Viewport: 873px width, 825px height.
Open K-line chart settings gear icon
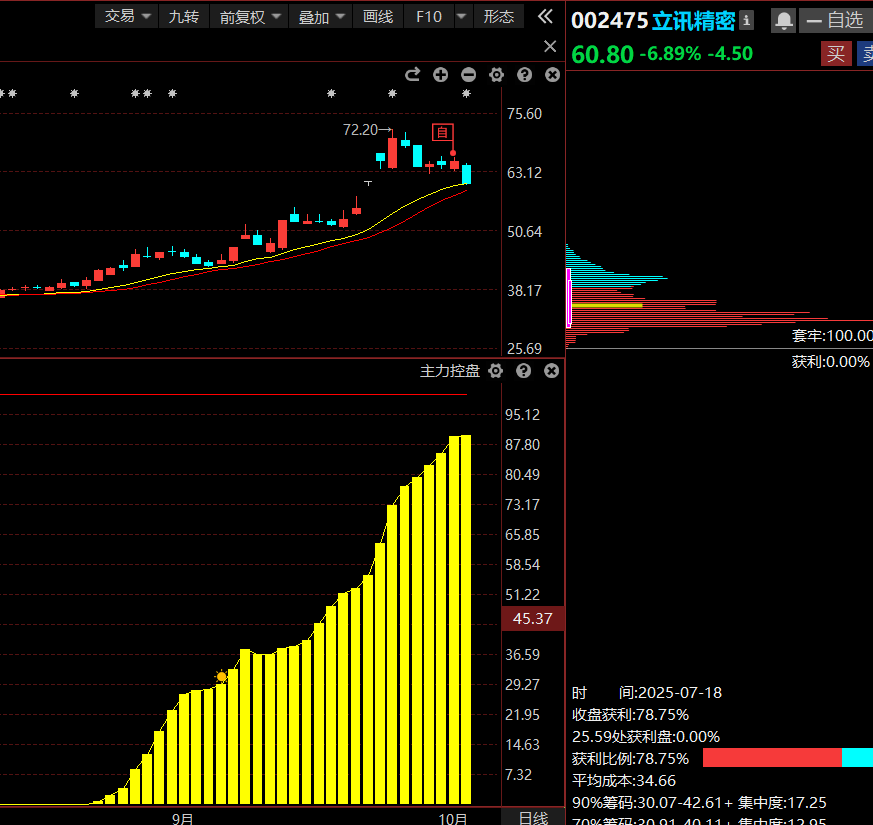(x=497, y=75)
